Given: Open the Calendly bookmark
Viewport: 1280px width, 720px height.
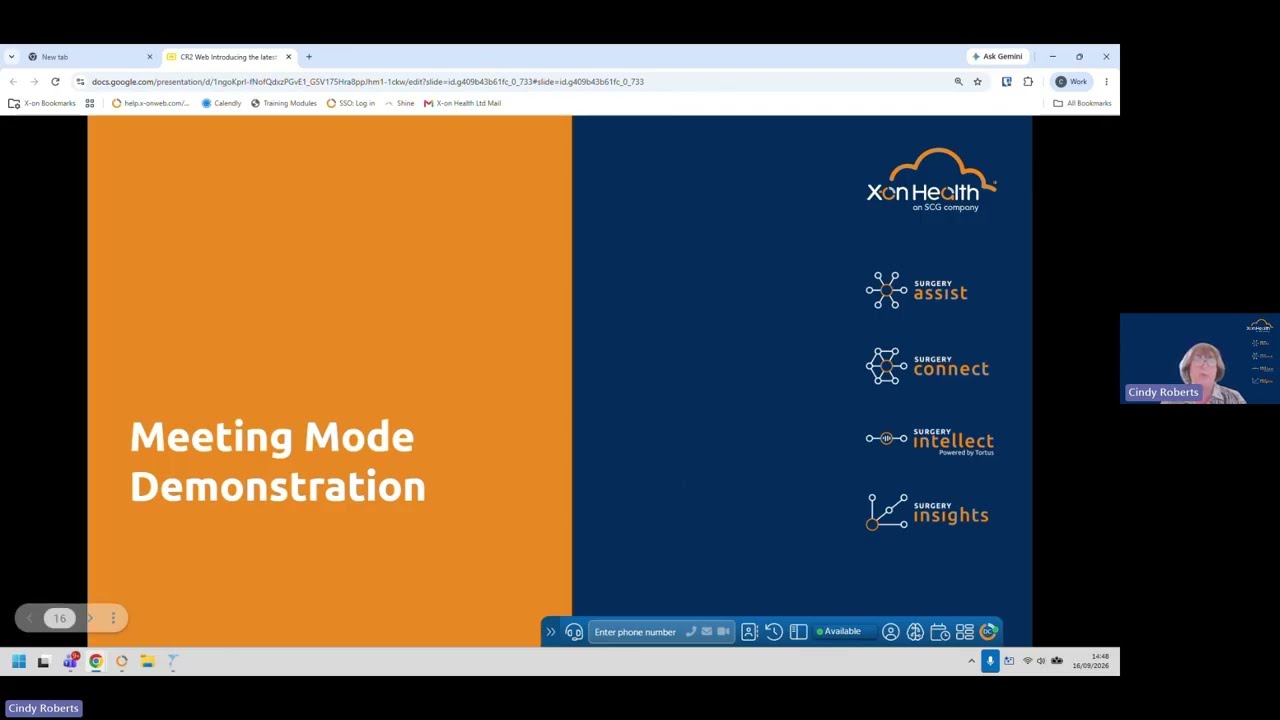Looking at the screenshot, I should point(221,103).
